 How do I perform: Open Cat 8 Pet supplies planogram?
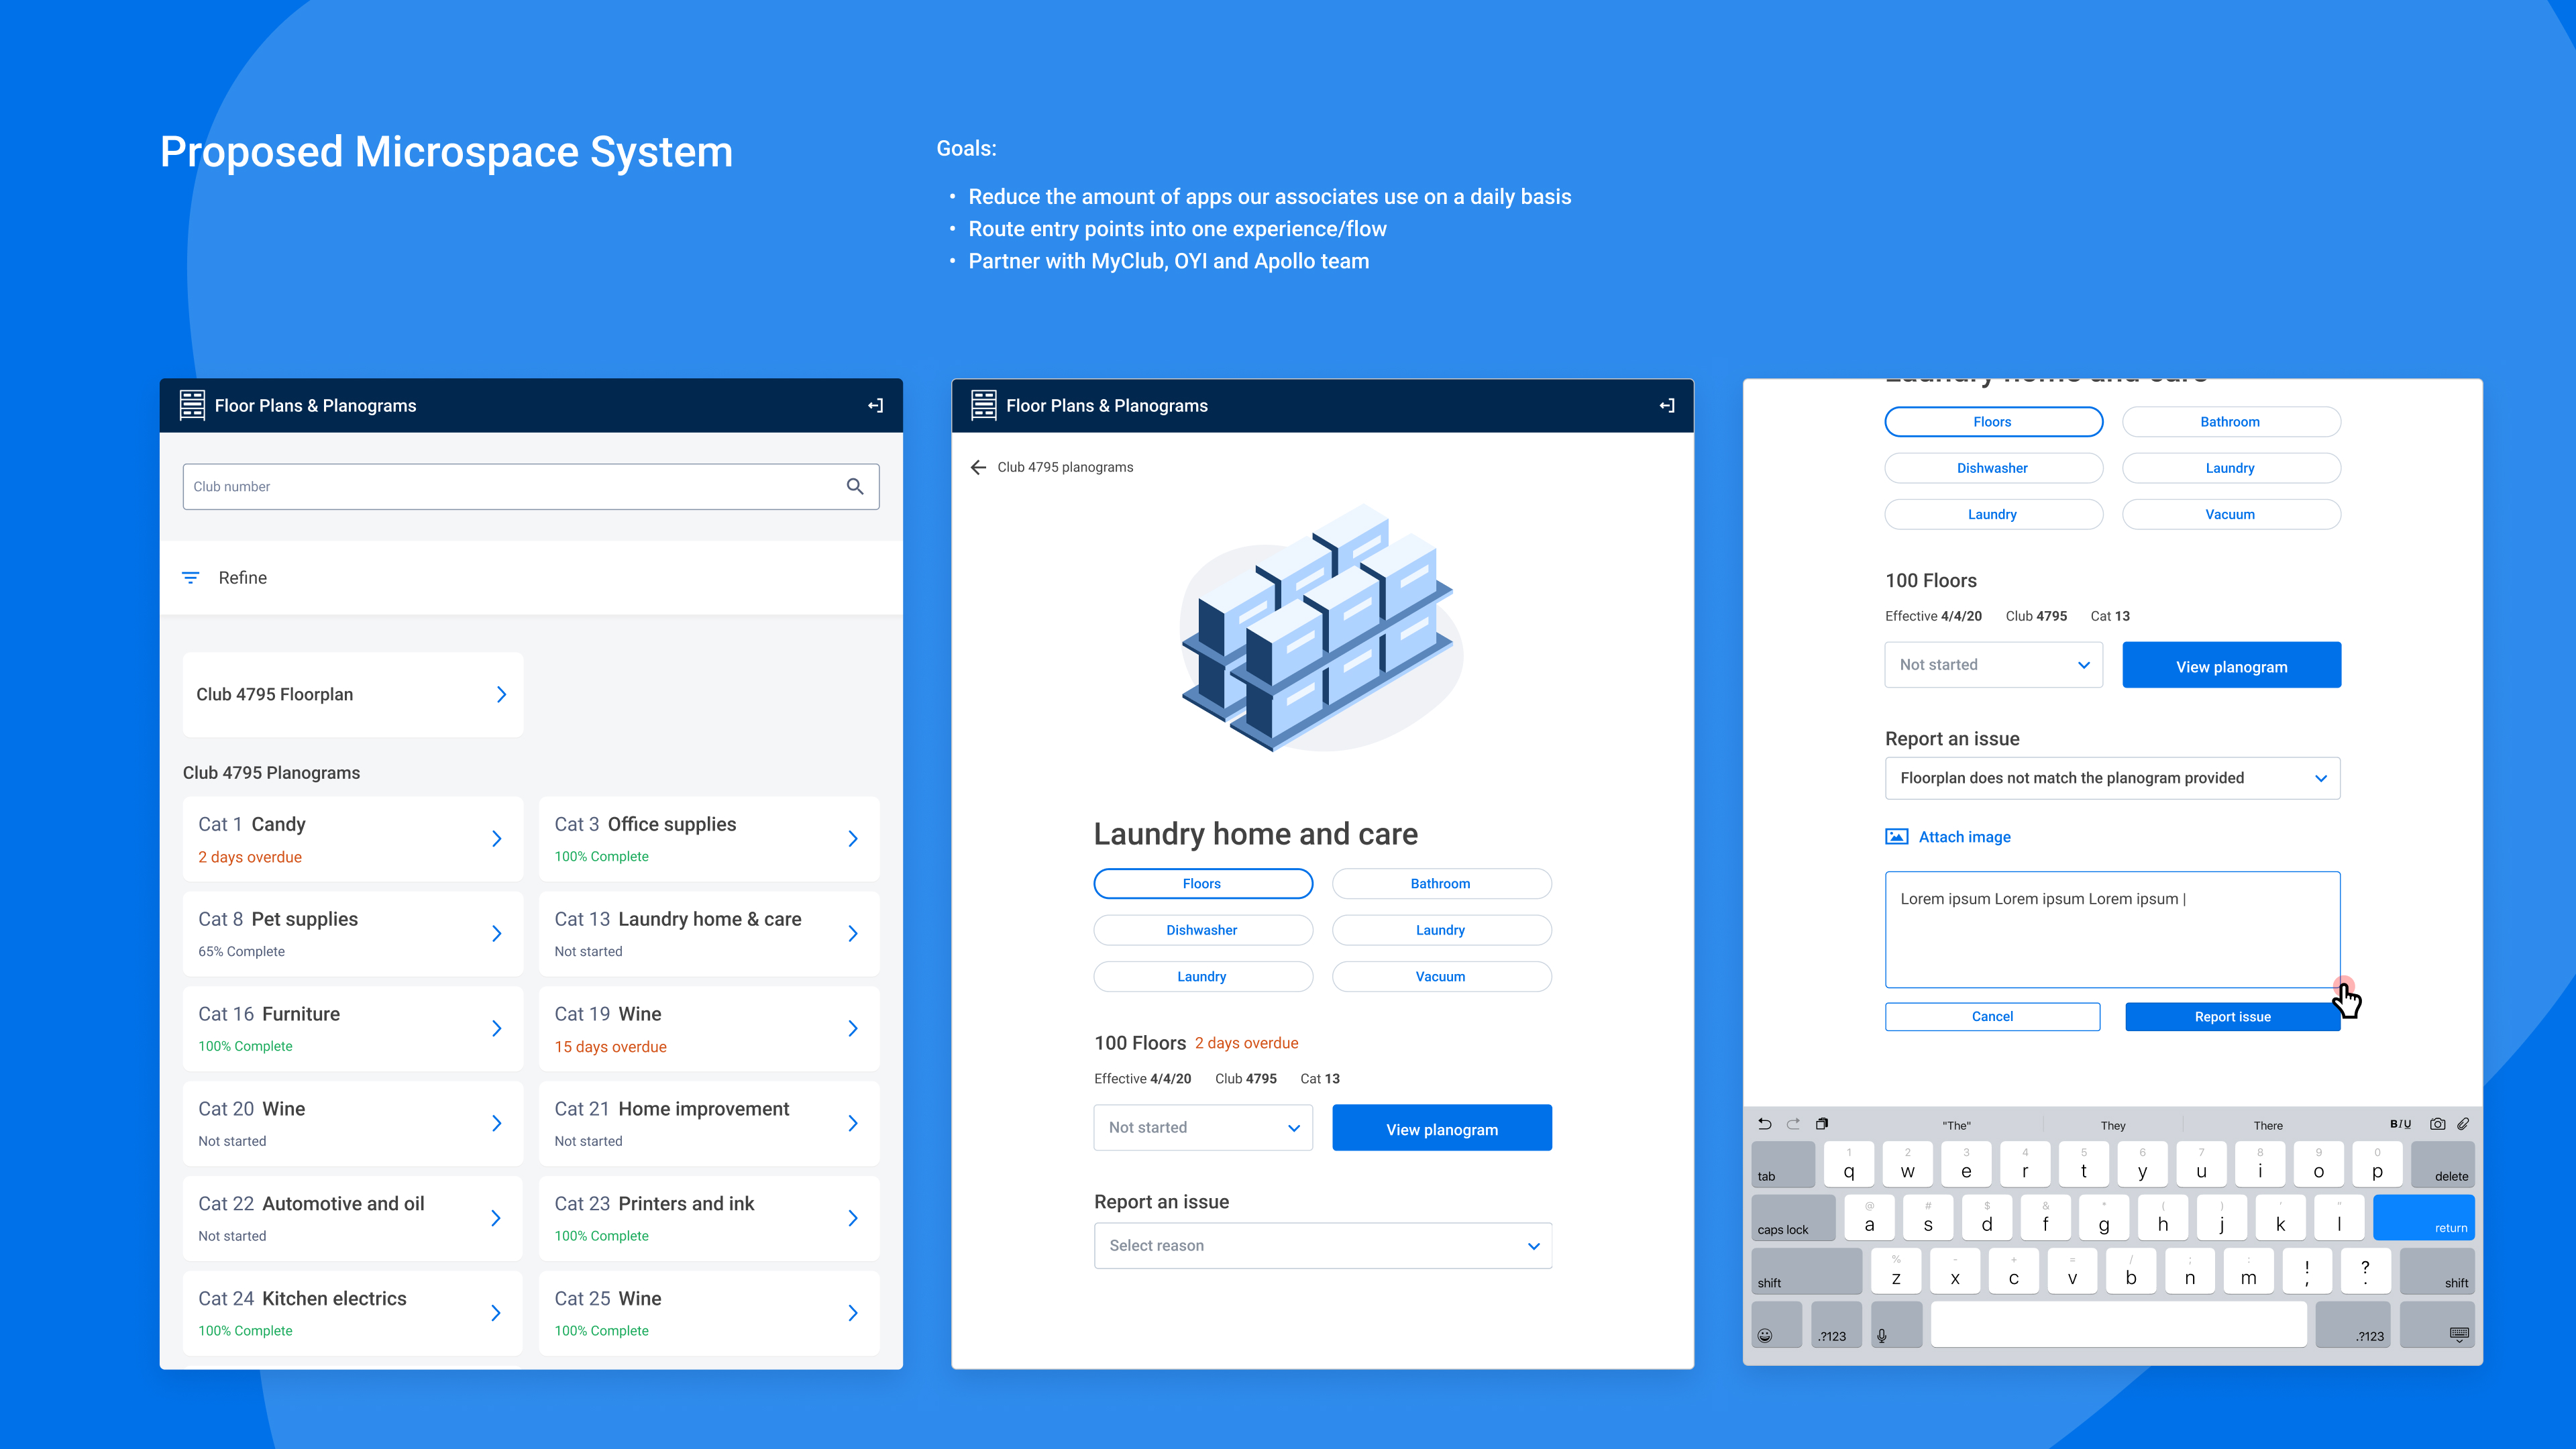[353, 934]
